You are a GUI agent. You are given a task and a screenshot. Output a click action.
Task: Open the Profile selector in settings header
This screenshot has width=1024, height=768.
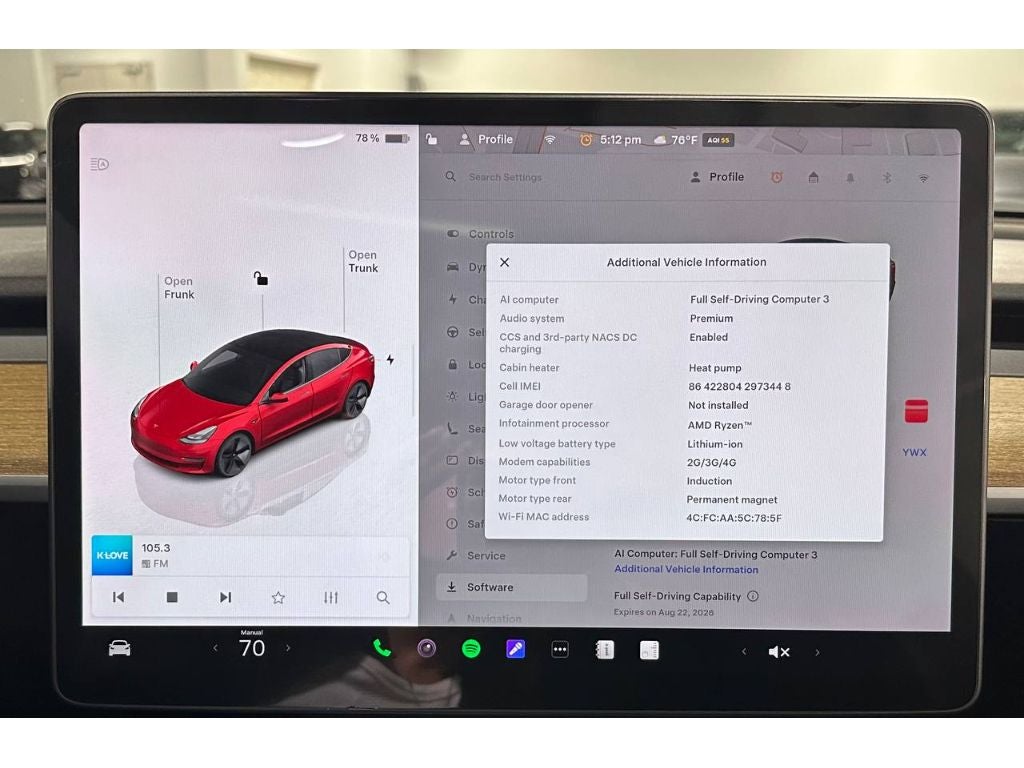point(717,177)
